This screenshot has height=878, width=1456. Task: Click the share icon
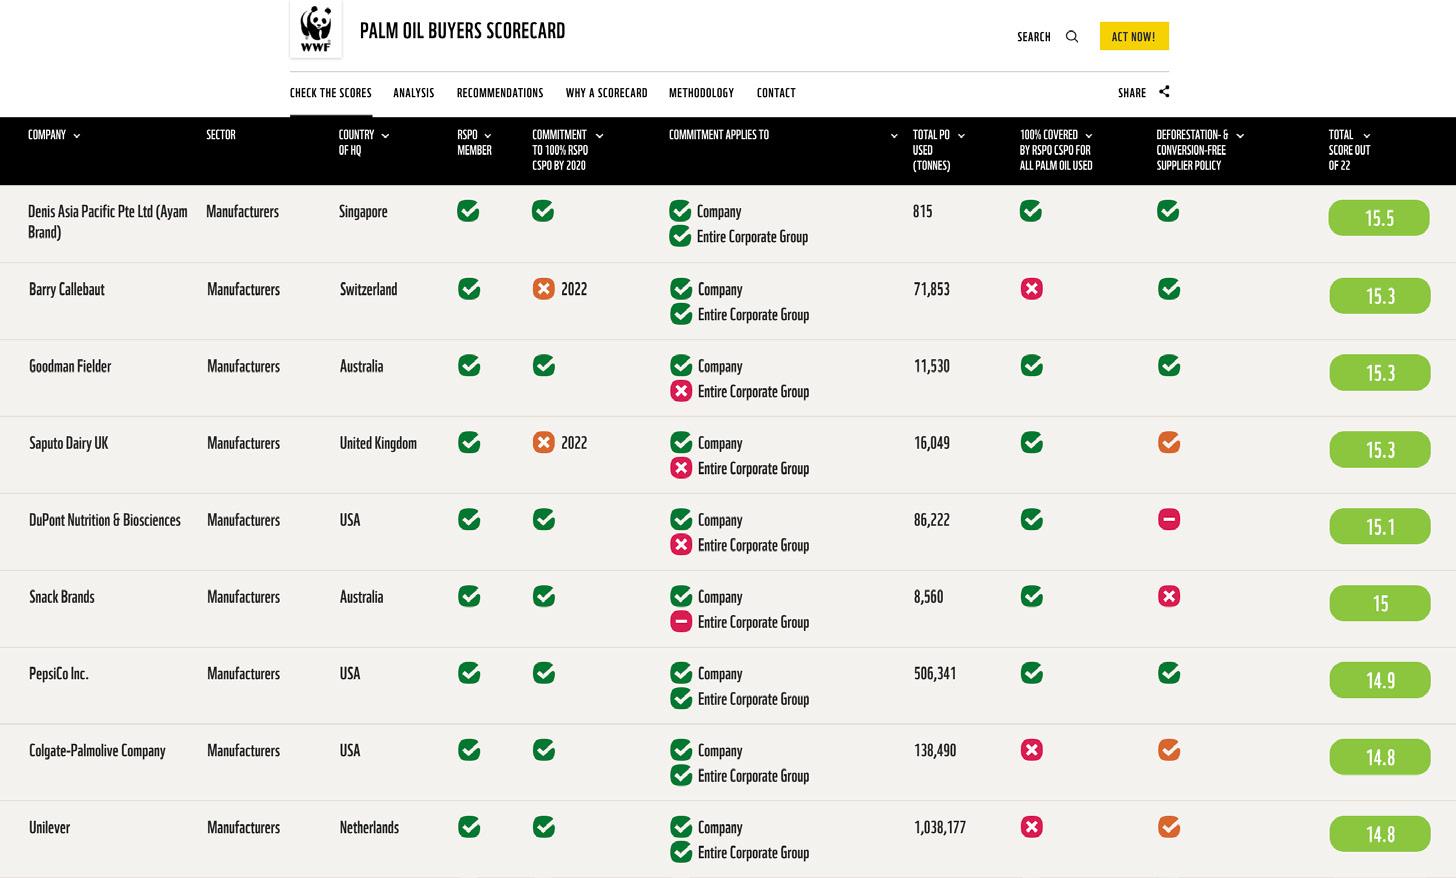pyautogui.click(x=1164, y=92)
